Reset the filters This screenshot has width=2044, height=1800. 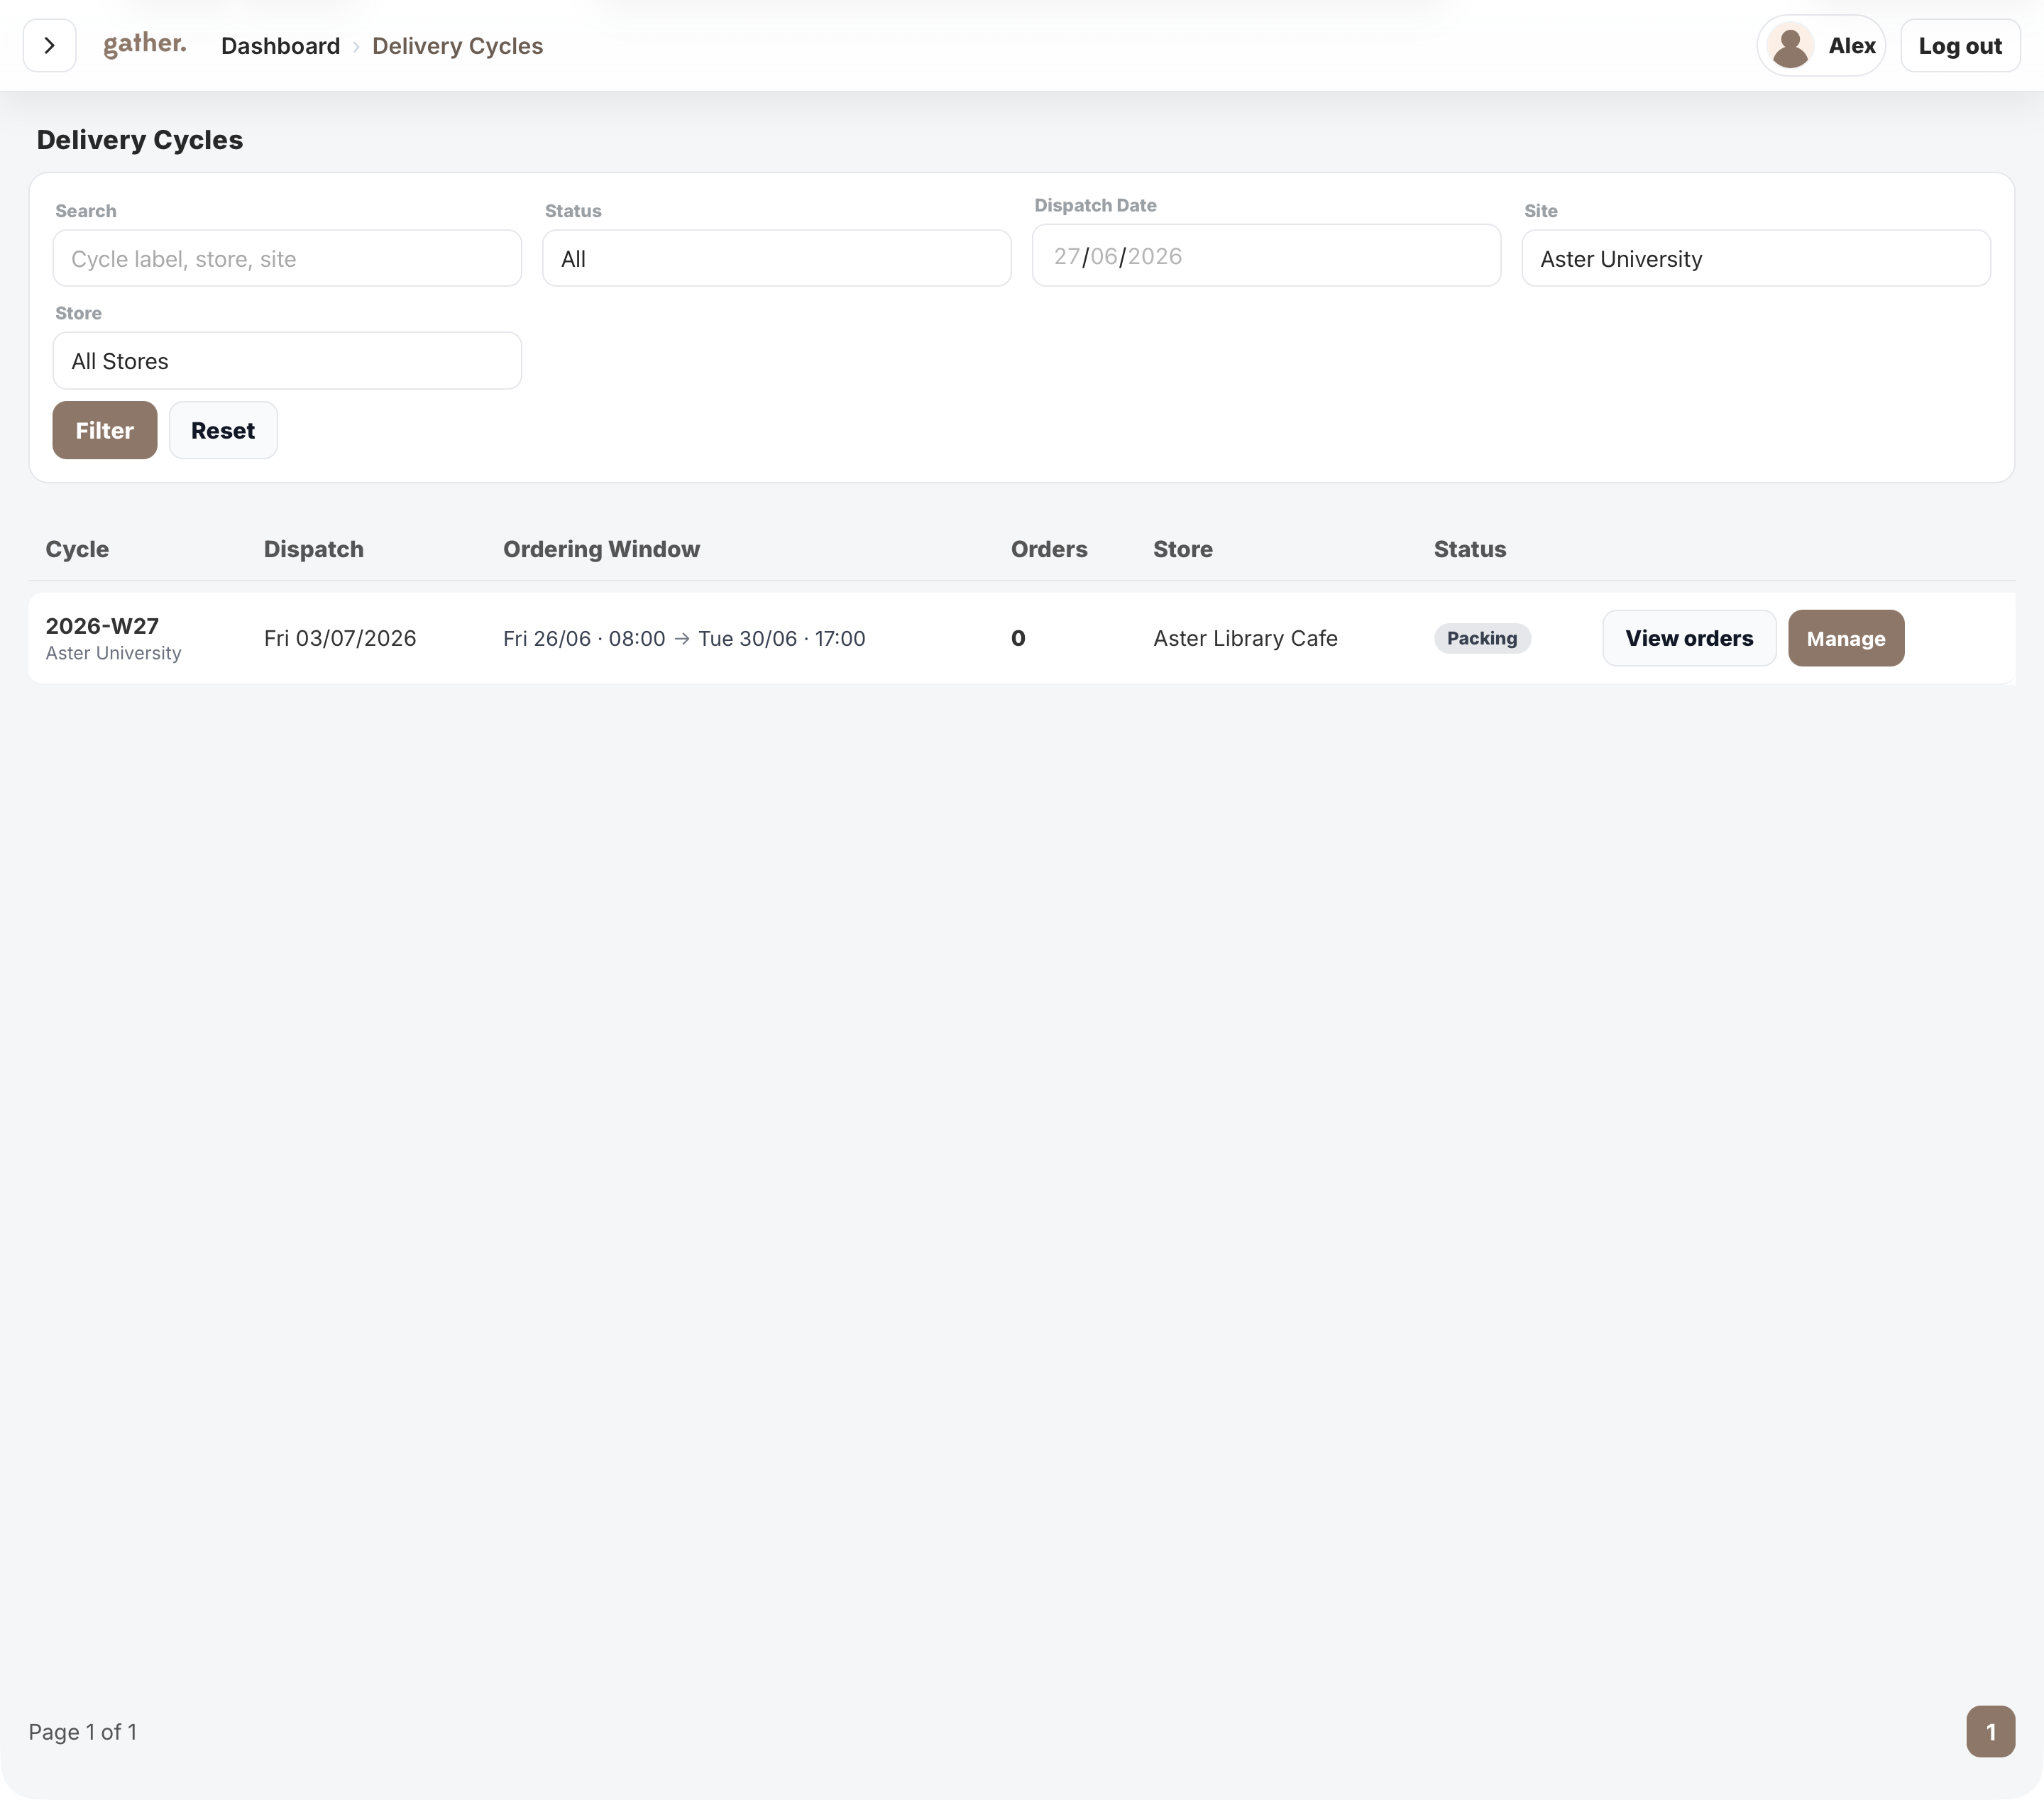tap(223, 431)
